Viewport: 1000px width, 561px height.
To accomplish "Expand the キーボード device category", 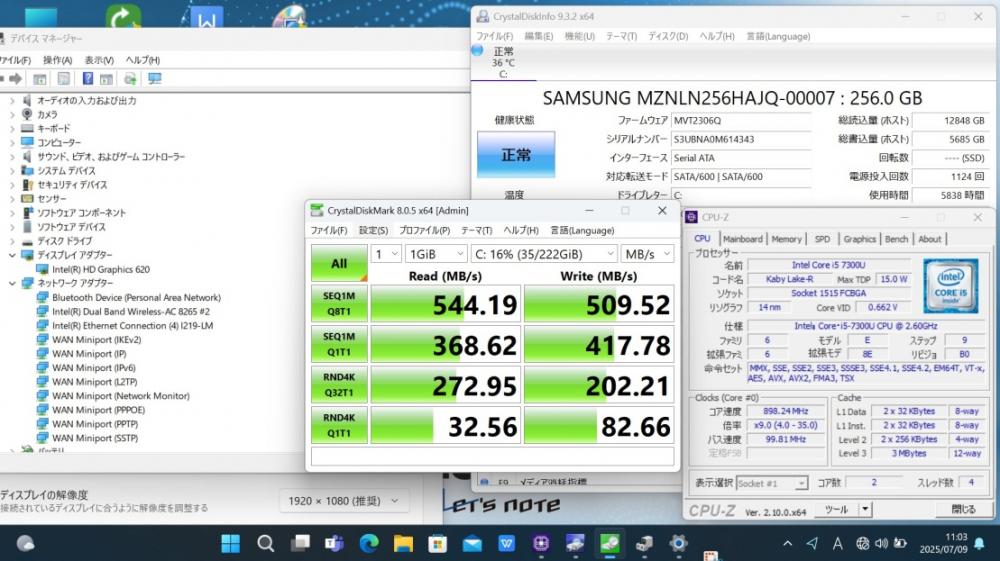I will [x=12, y=128].
